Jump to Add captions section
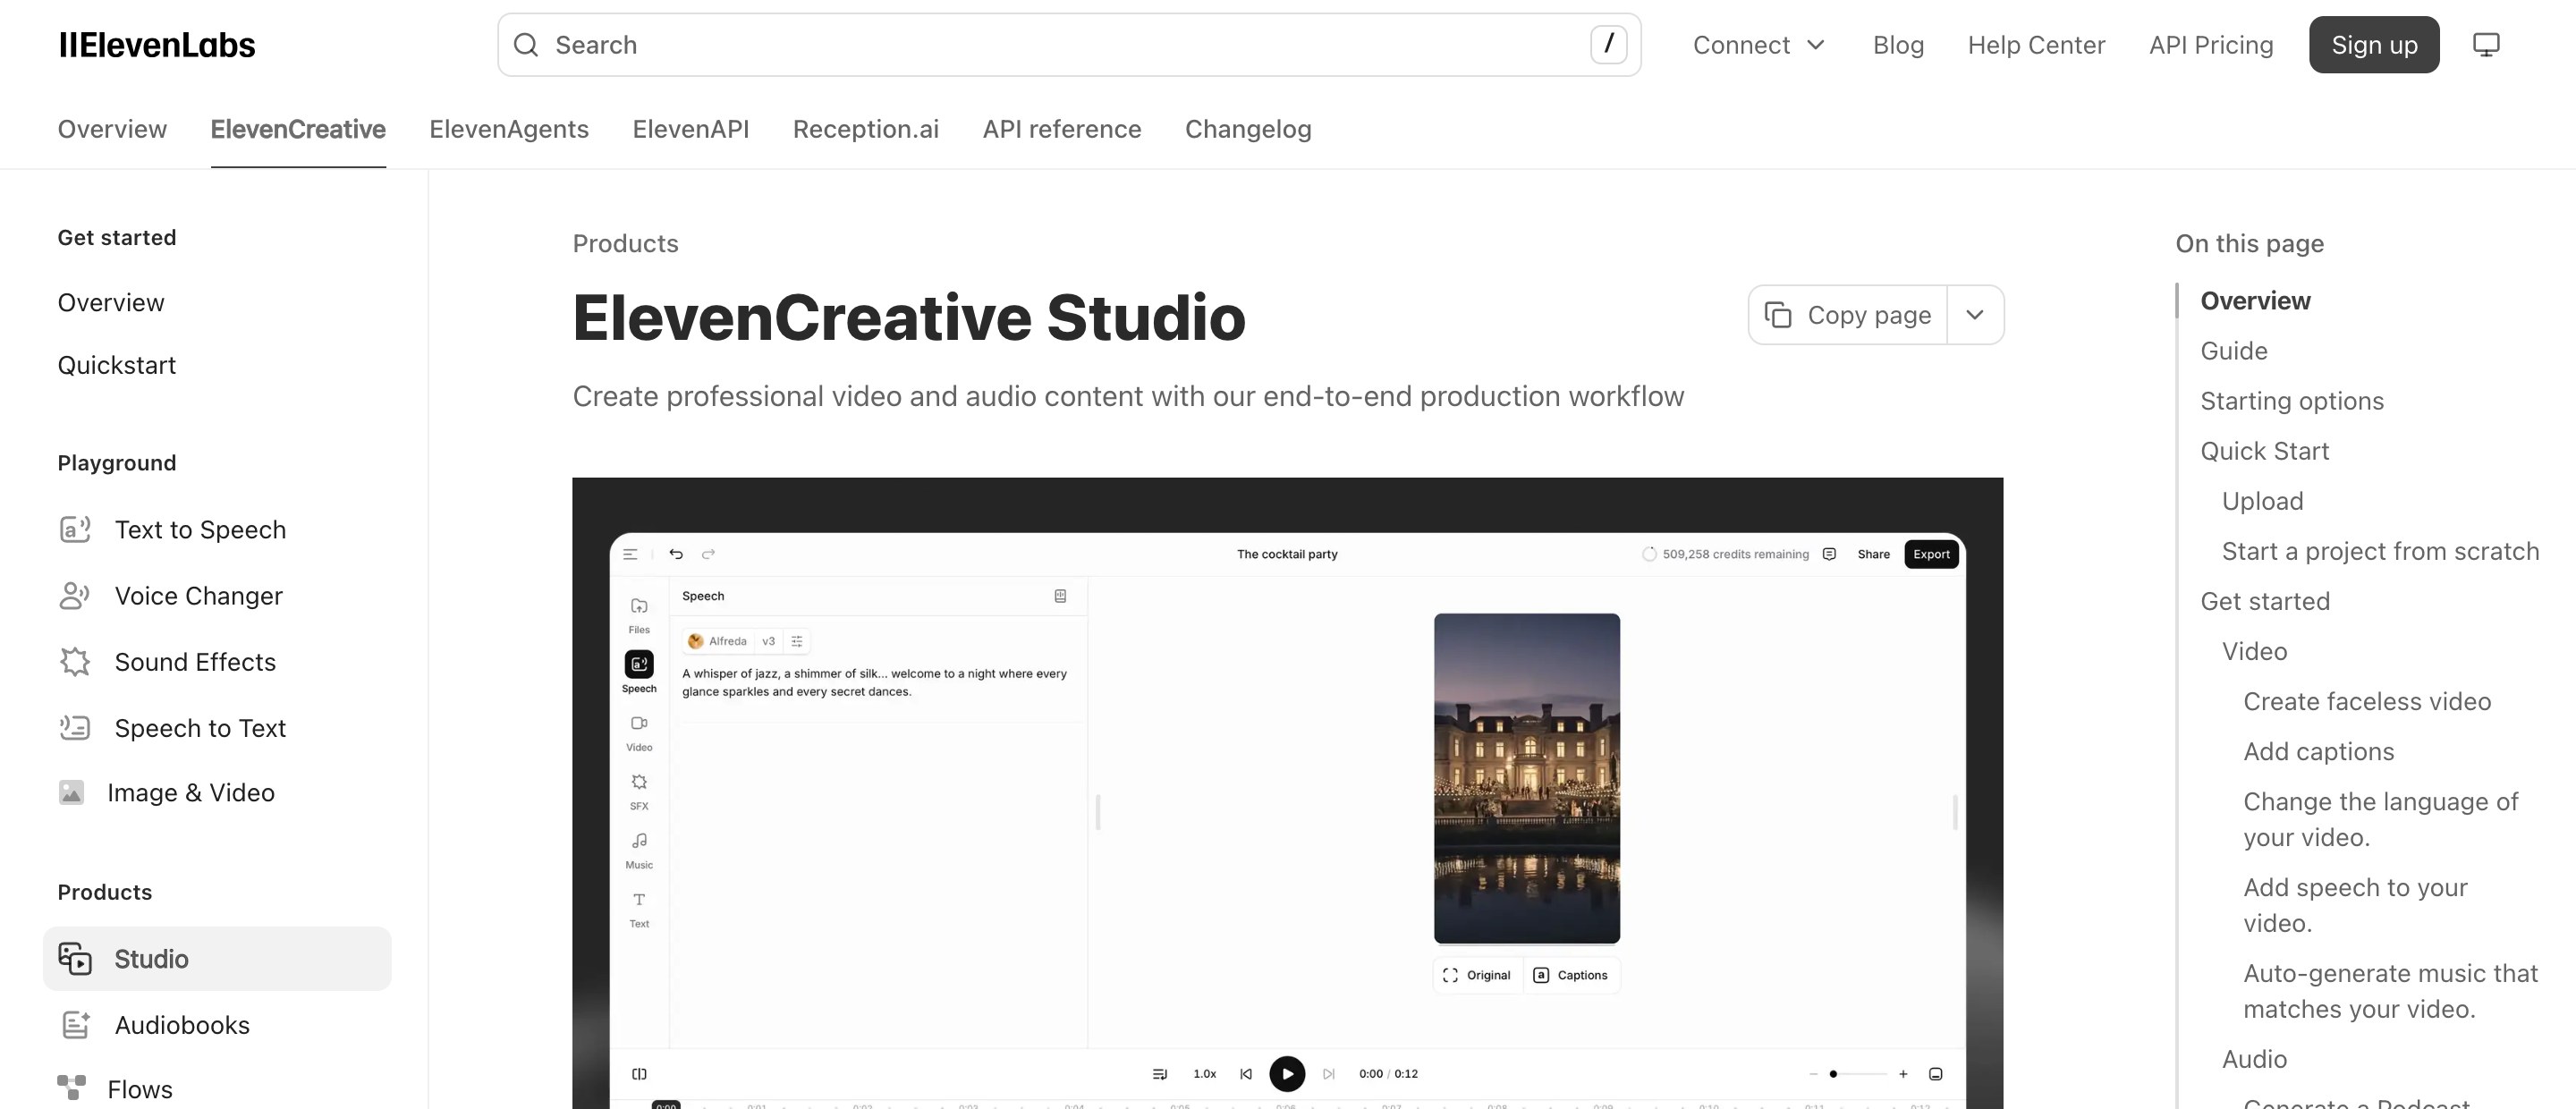This screenshot has height=1109, width=2576. click(2318, 751)
